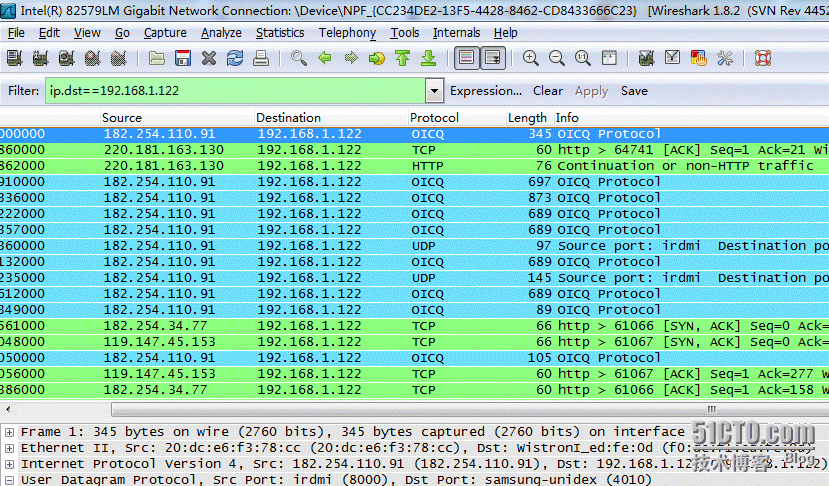Select the UDP packet with length 97
The image size is (829, 486).
click(x=414, y=246)
